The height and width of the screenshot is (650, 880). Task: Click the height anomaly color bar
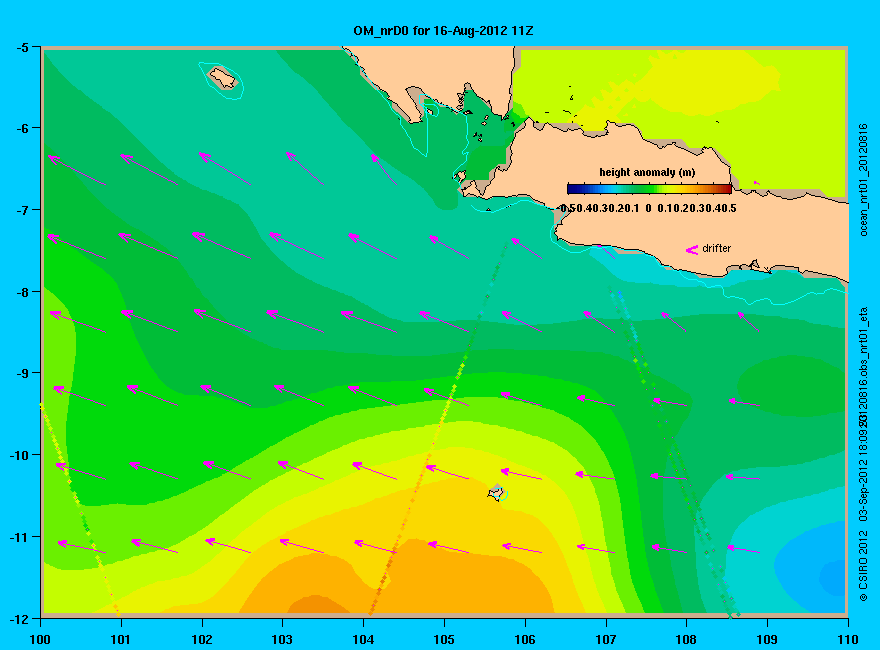click(649, 189)
